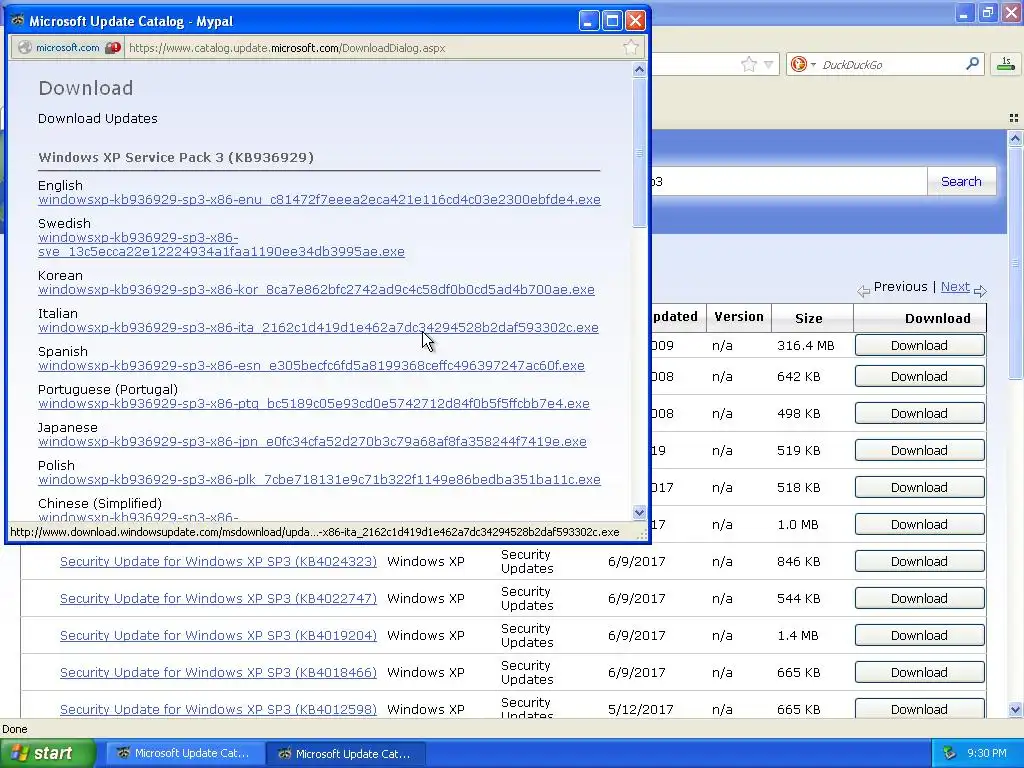1024x768 pixels.
Task: Open the DuckDuckGo search engine selector
Action: point(803,64)
